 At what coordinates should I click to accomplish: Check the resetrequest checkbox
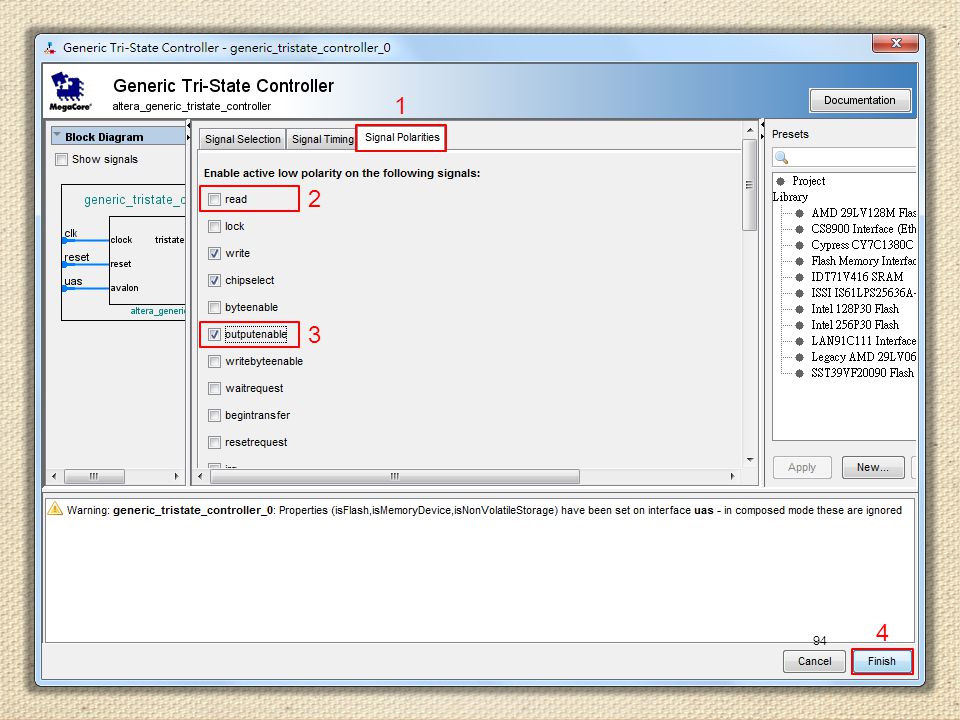click(x=214, y=442)
